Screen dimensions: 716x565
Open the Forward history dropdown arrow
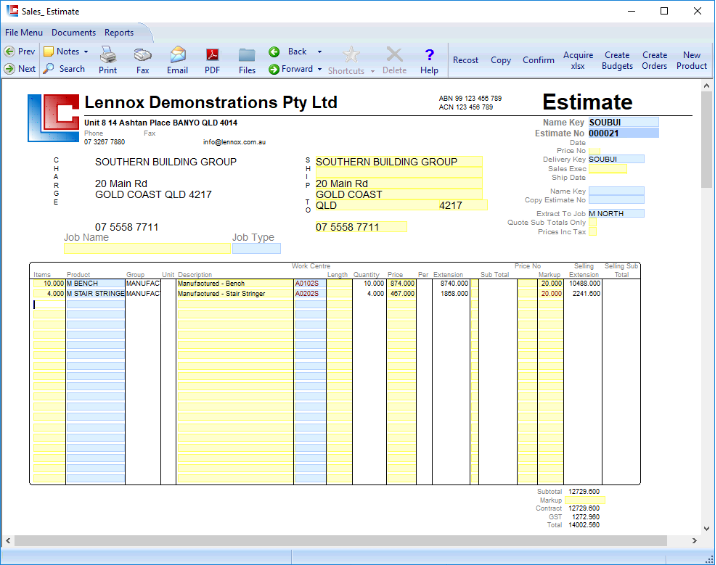pos(319,69)
